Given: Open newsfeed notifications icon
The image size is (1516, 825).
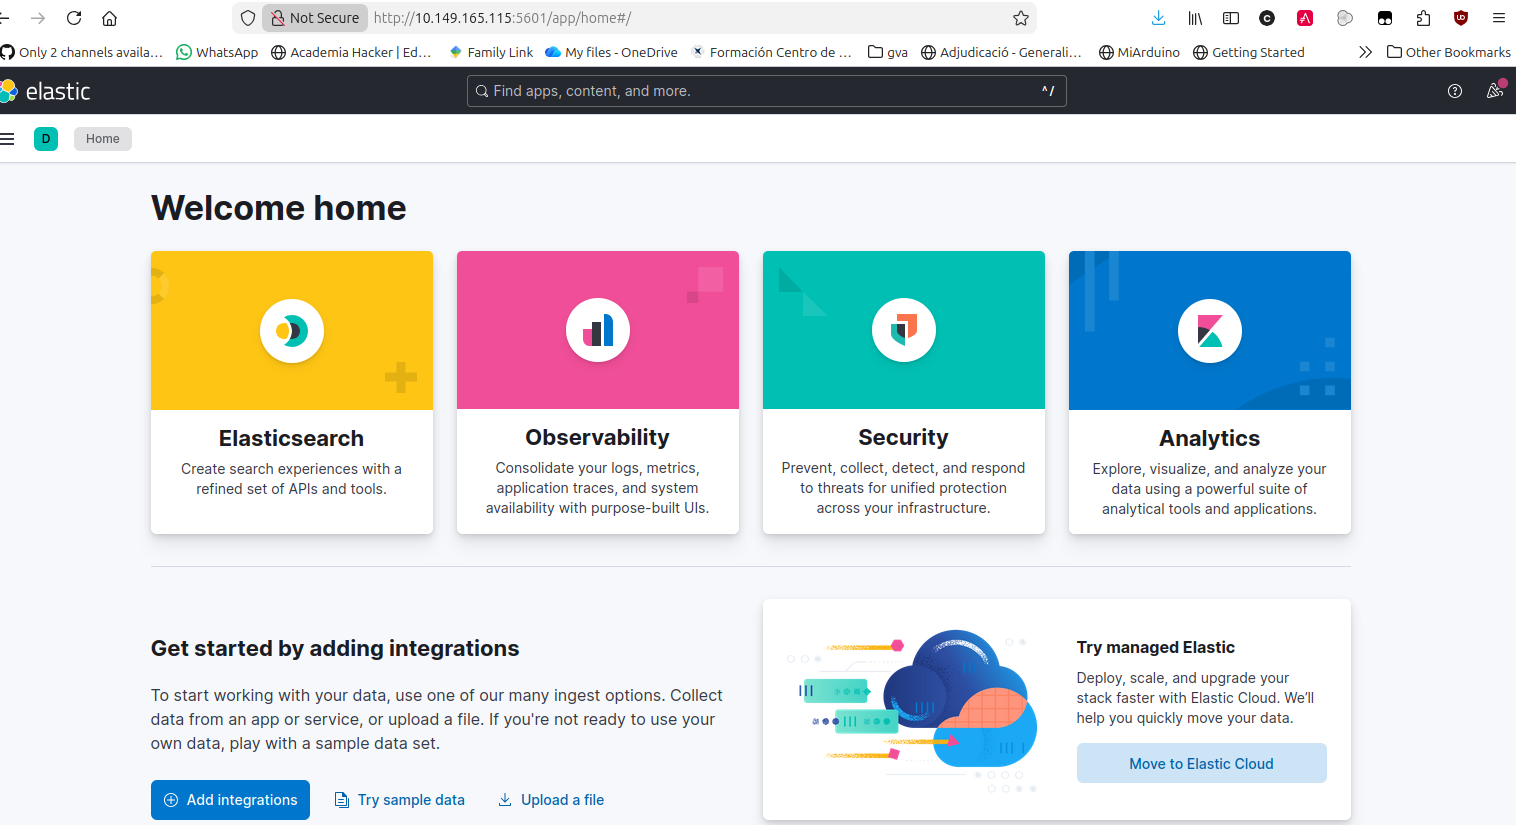Looking at the screenshot, I should 1495,91.
